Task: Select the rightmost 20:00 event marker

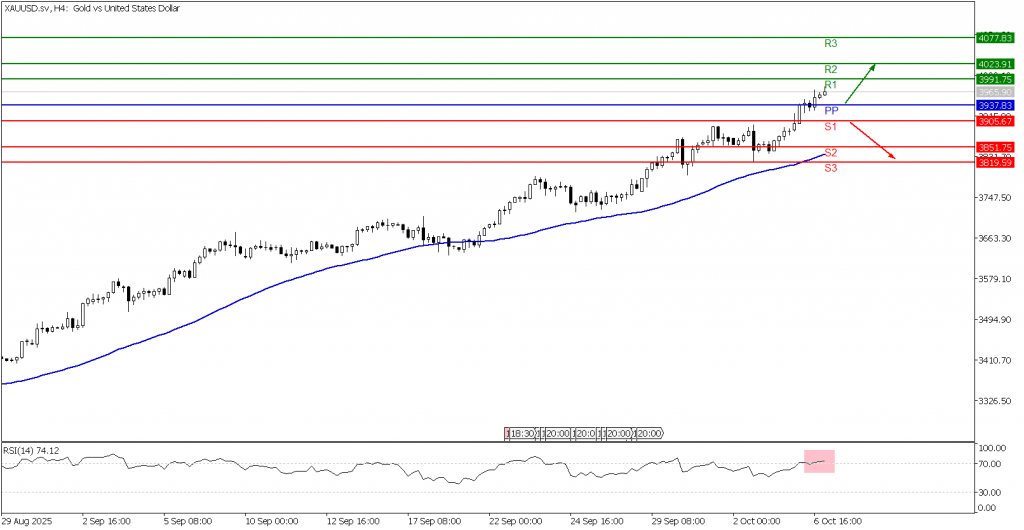Action: 650,434
